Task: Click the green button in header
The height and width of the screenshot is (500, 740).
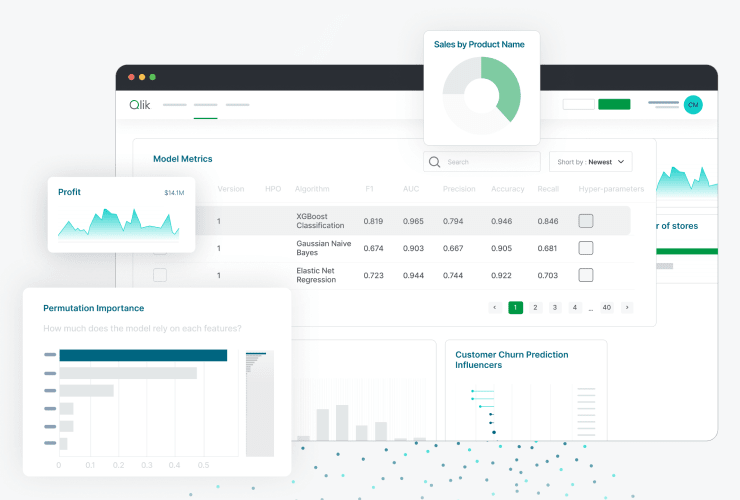Action: [x=614, y=104]
